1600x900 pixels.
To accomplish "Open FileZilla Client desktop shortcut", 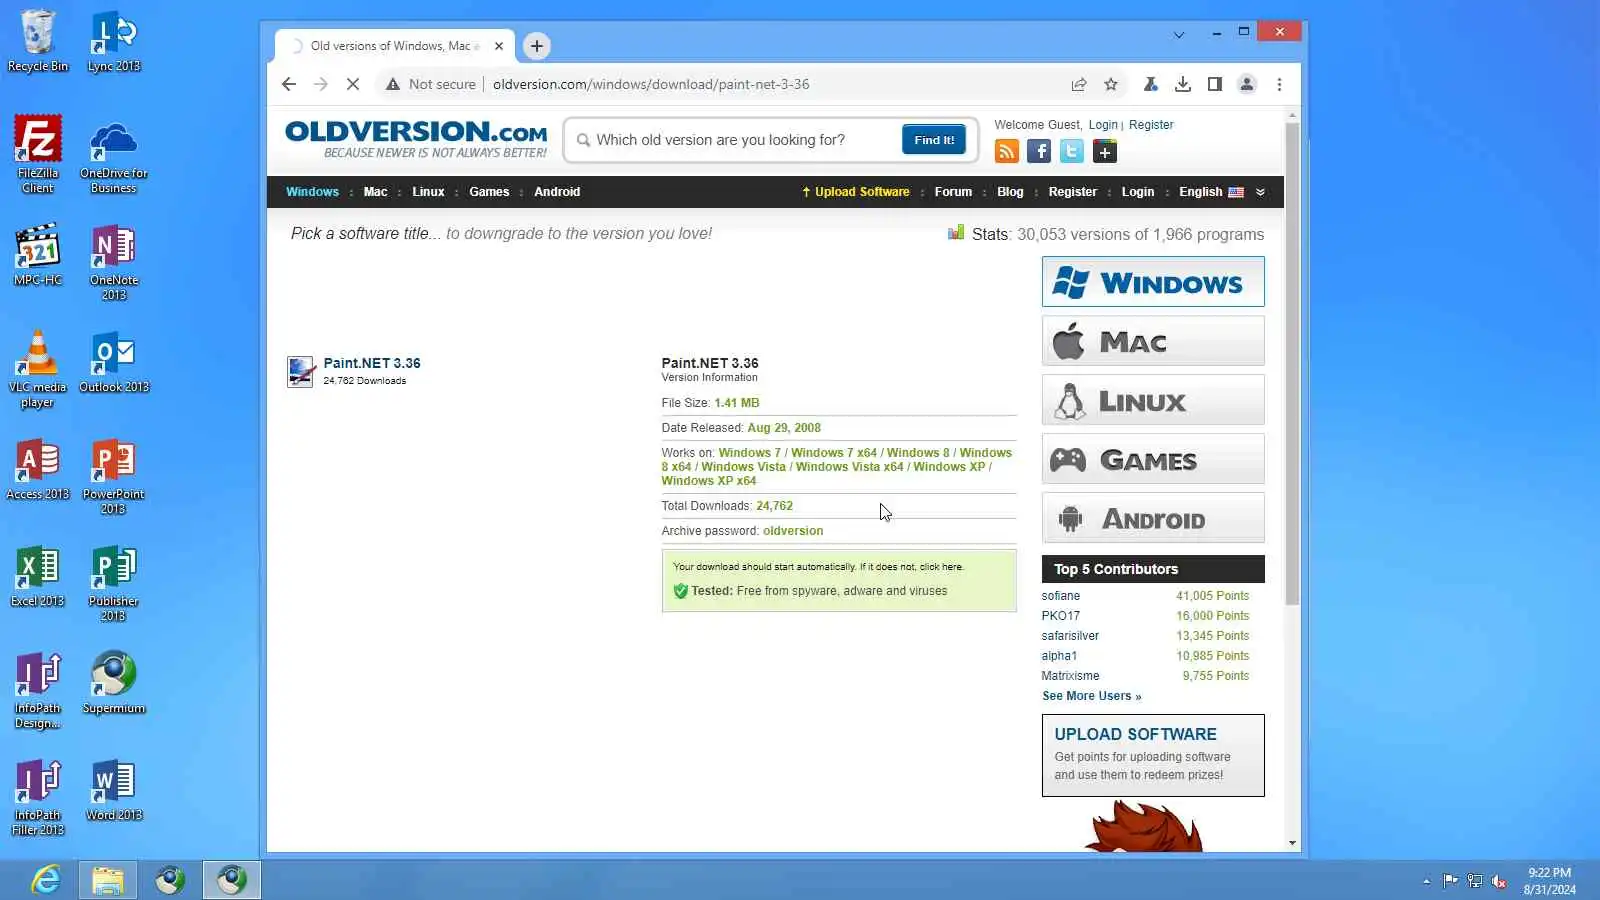I will 38,153.
